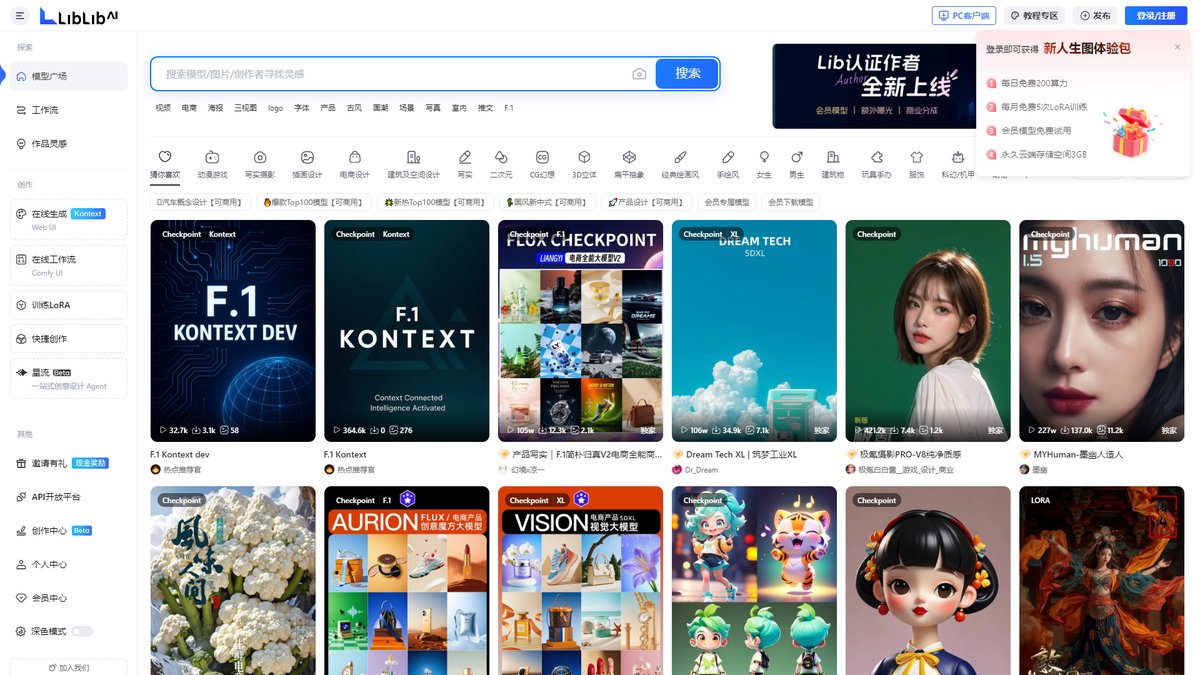The width and height of the screenshot is (1200, 675).
Task: Click the 加入我们 button in sidebar
Action: click(x=69, y=667)
